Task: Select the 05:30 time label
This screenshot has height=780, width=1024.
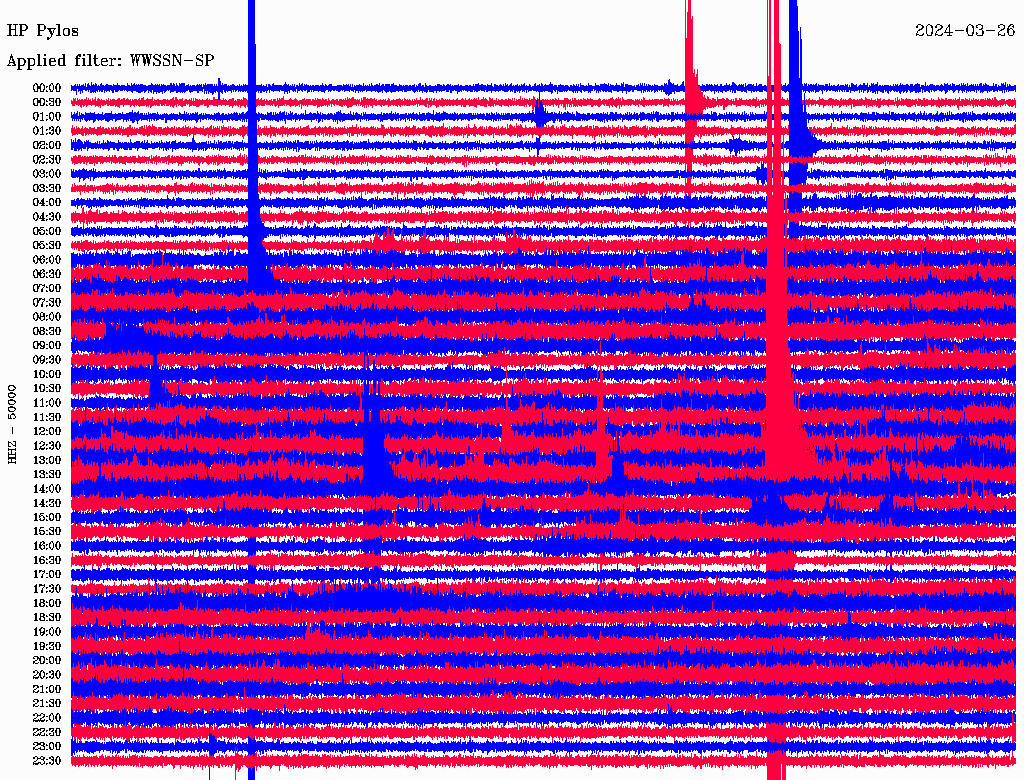Action: point(46,245)
